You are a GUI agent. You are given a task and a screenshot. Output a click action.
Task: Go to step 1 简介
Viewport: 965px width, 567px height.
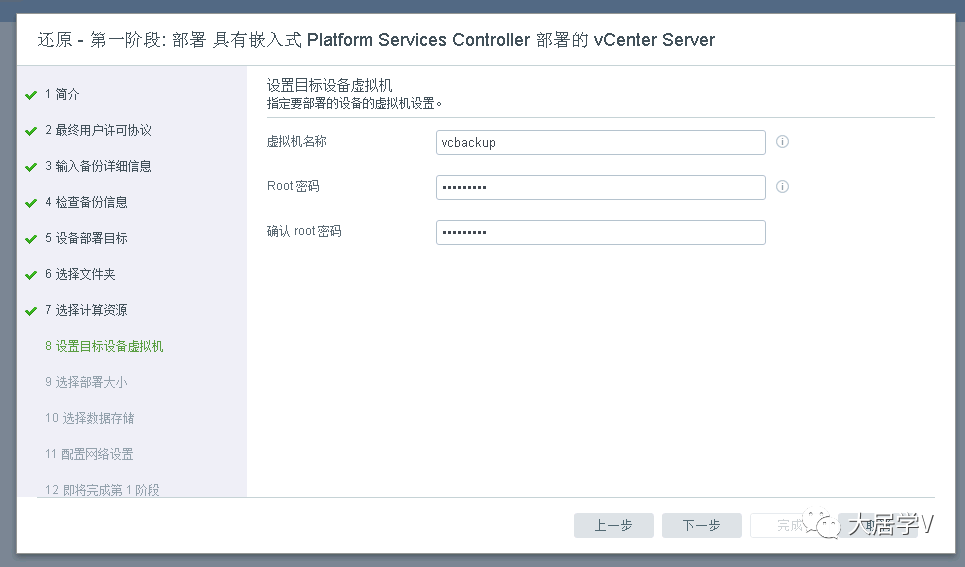click(62, 94)
